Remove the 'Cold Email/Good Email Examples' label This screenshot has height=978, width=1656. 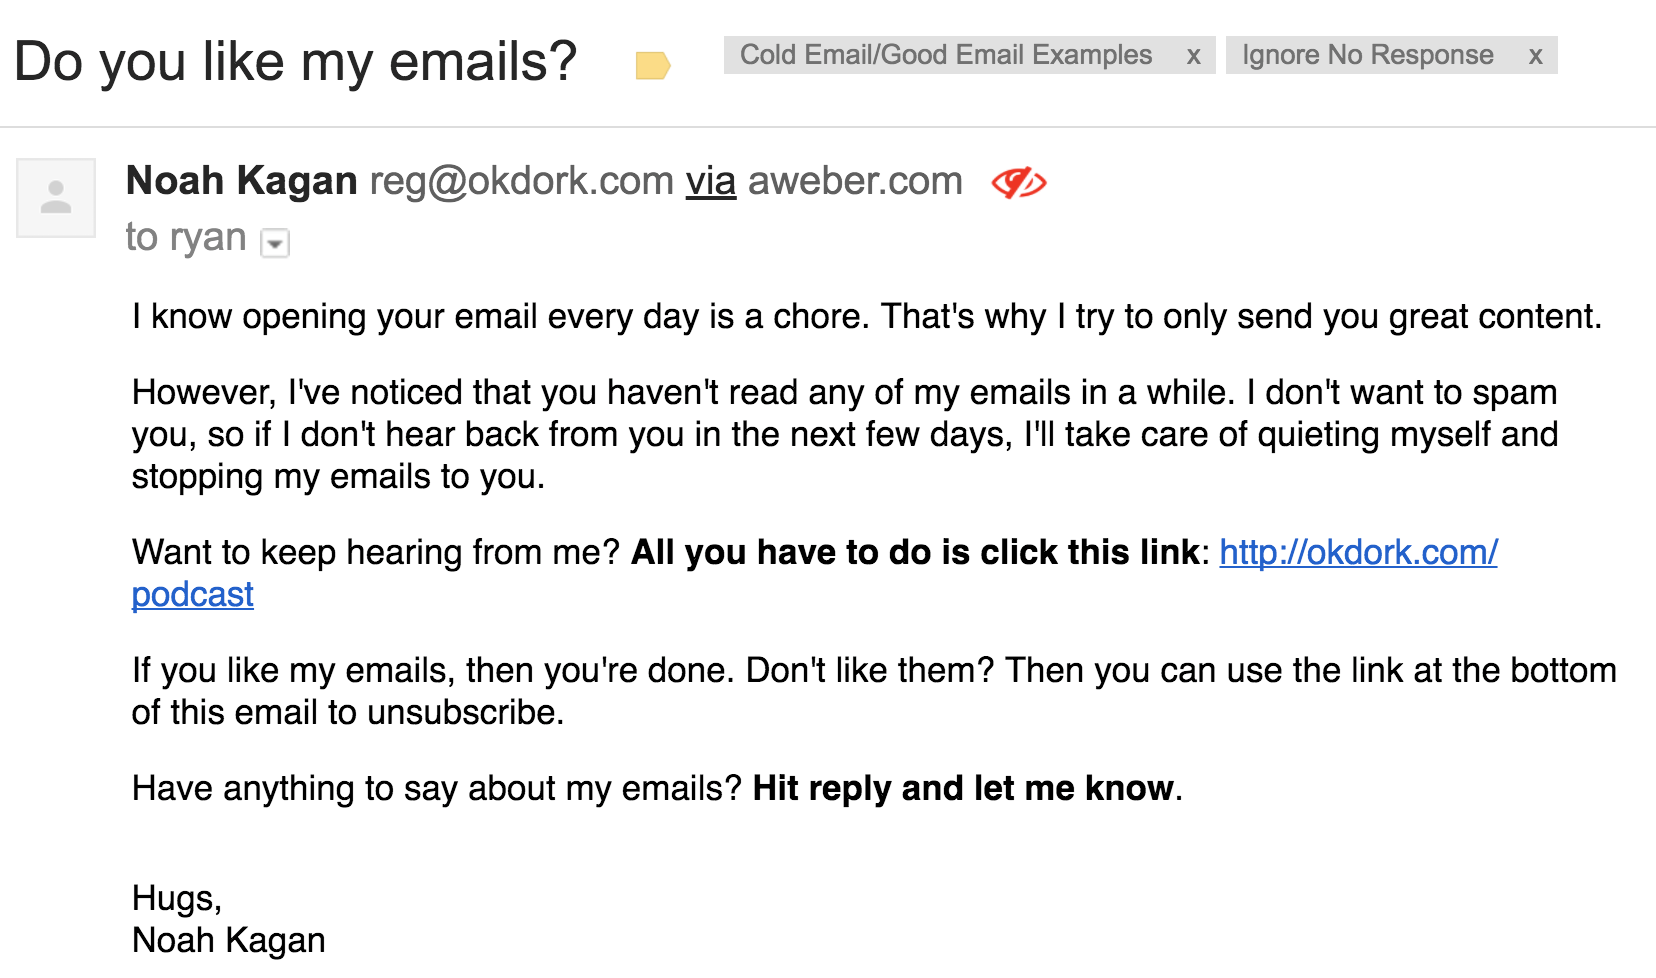(x=1193, y=56)
